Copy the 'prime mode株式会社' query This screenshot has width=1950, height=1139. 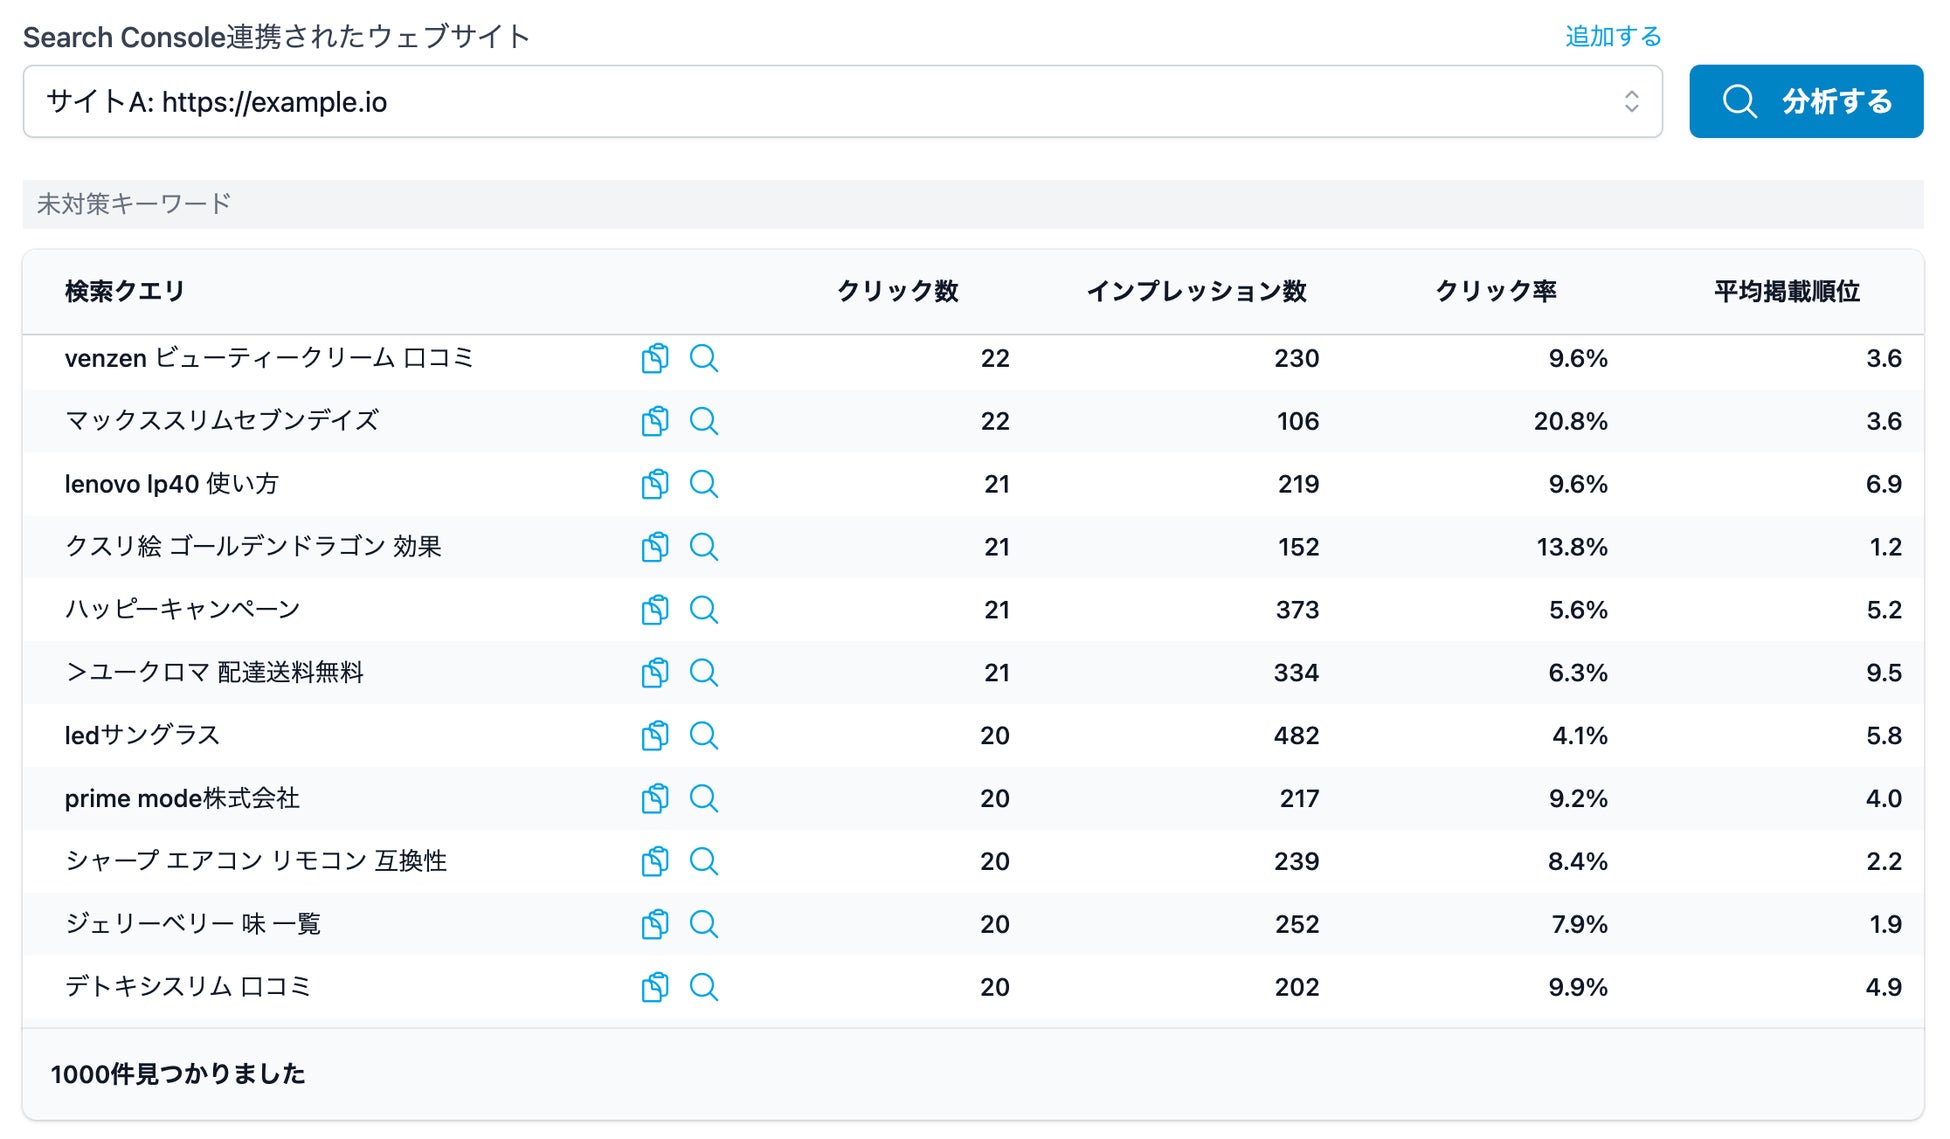655,798
